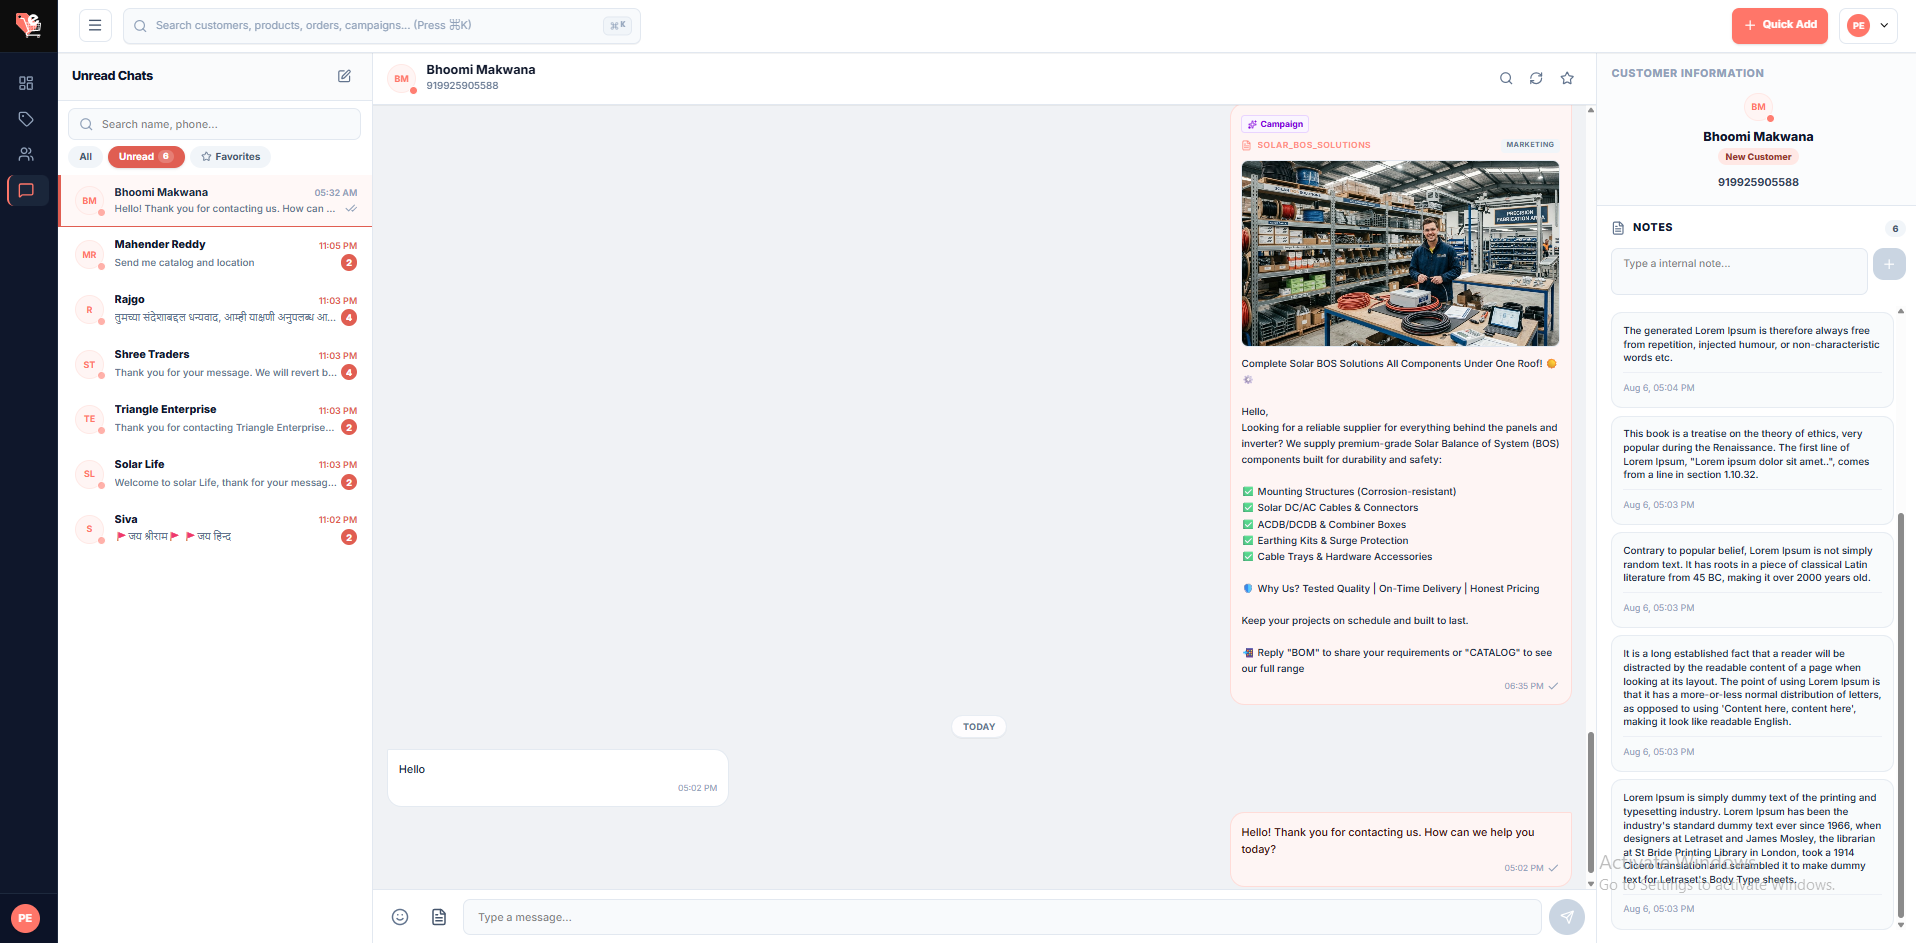
Task: Click the BM avatar in chat header
Action: tap(402, 79)
